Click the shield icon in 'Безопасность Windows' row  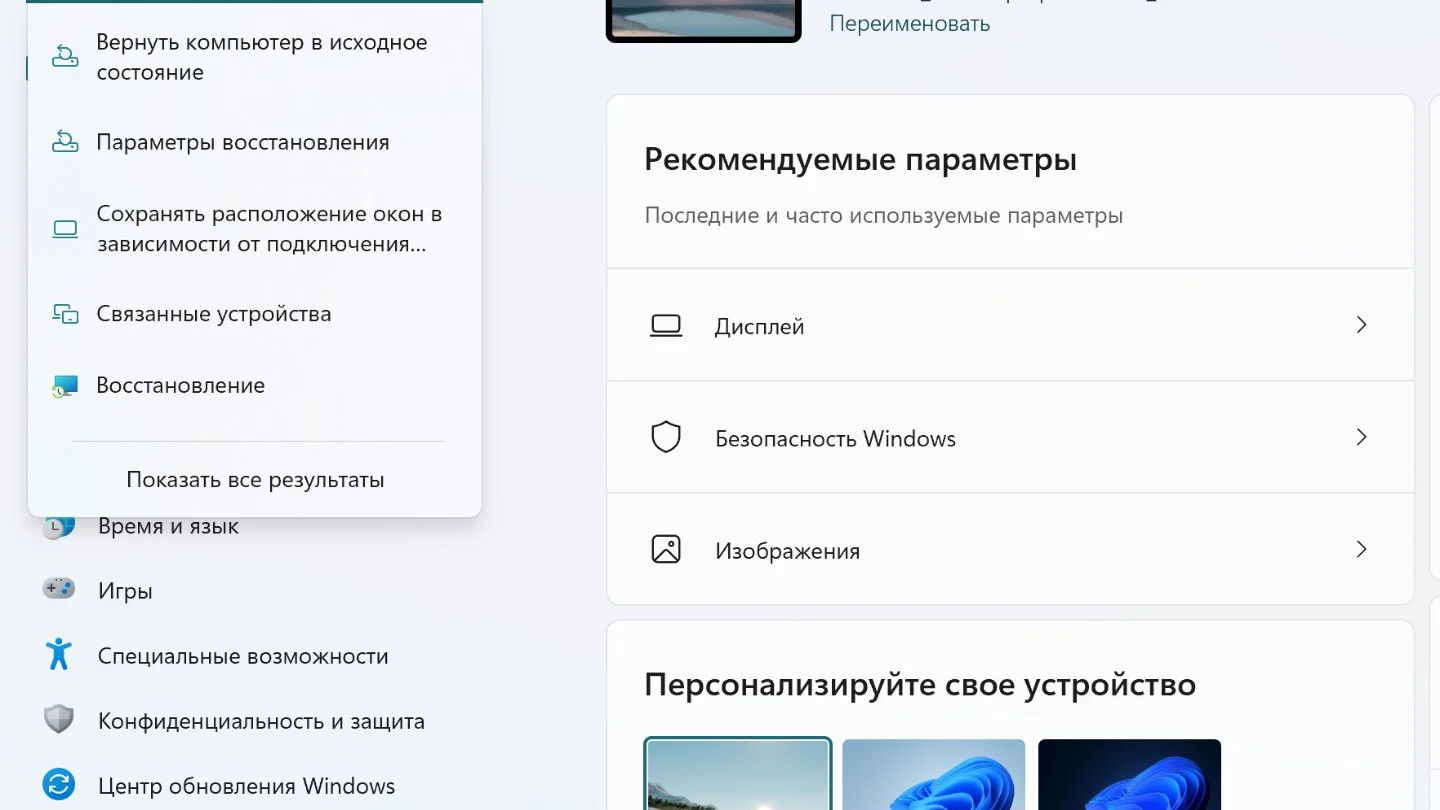(666, 437)
